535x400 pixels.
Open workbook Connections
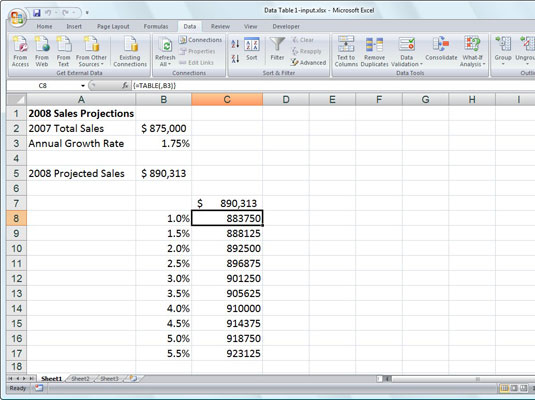click(x=200, y=40)
